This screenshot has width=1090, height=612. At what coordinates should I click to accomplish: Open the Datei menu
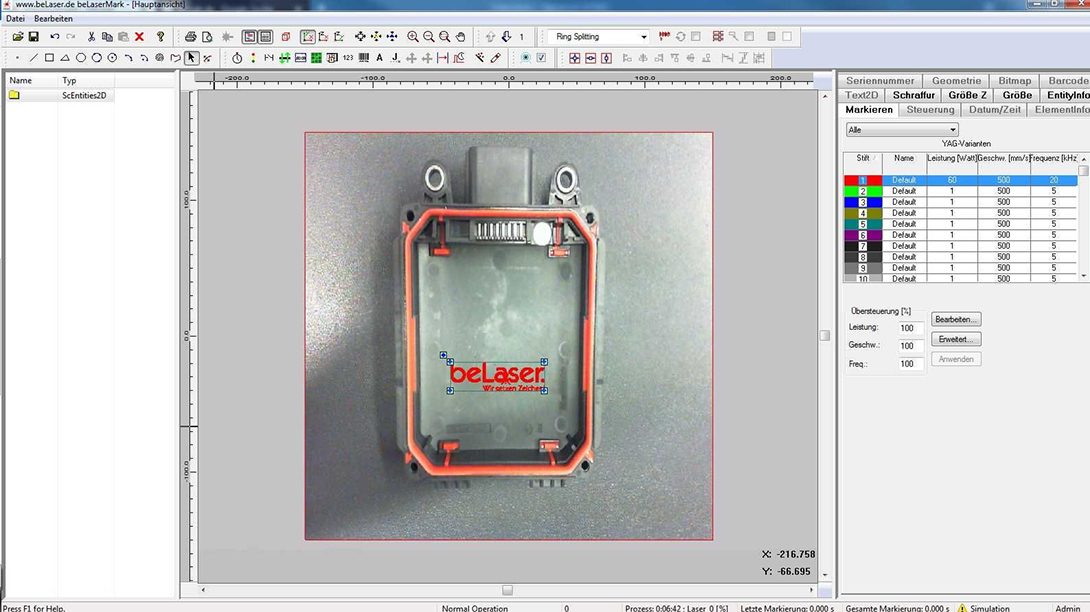pyautogui.click(x=15, y=19)
